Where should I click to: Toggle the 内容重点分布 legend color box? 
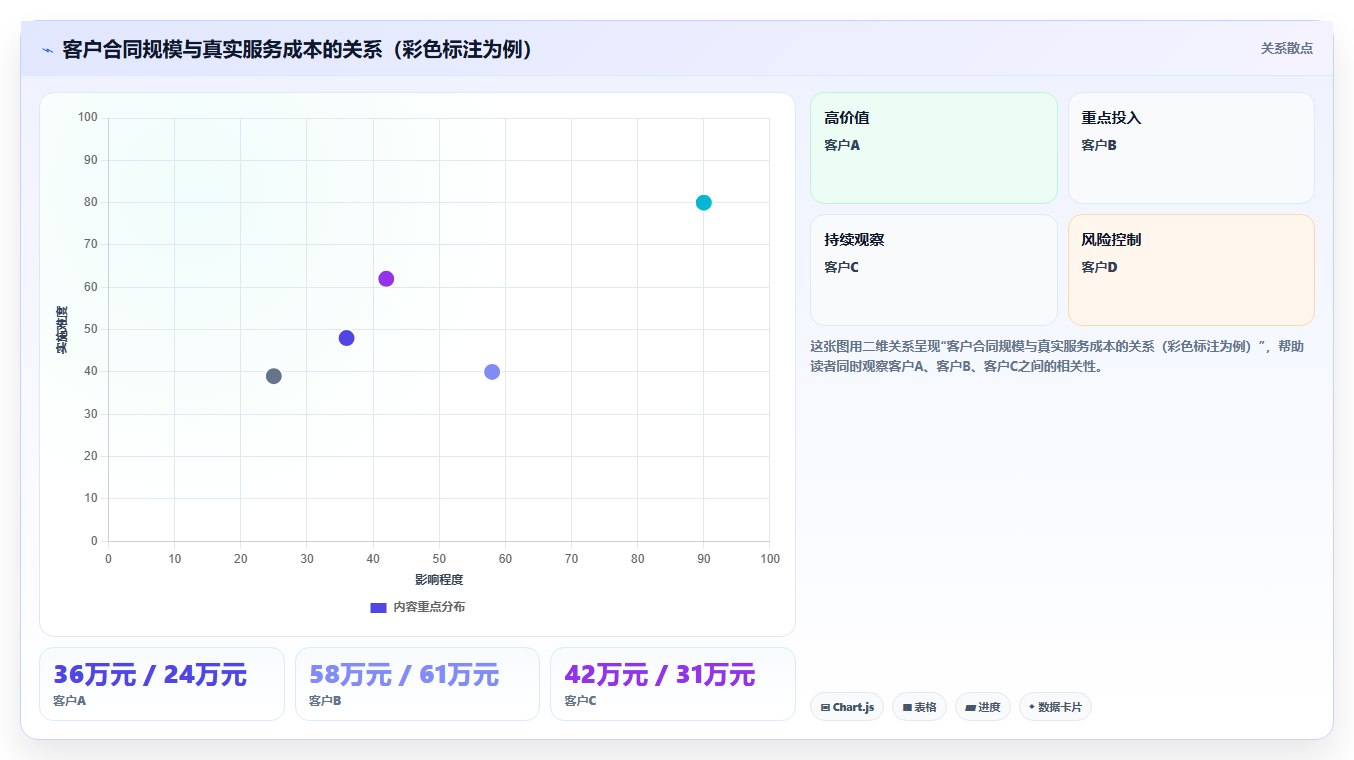pos(378,607)
